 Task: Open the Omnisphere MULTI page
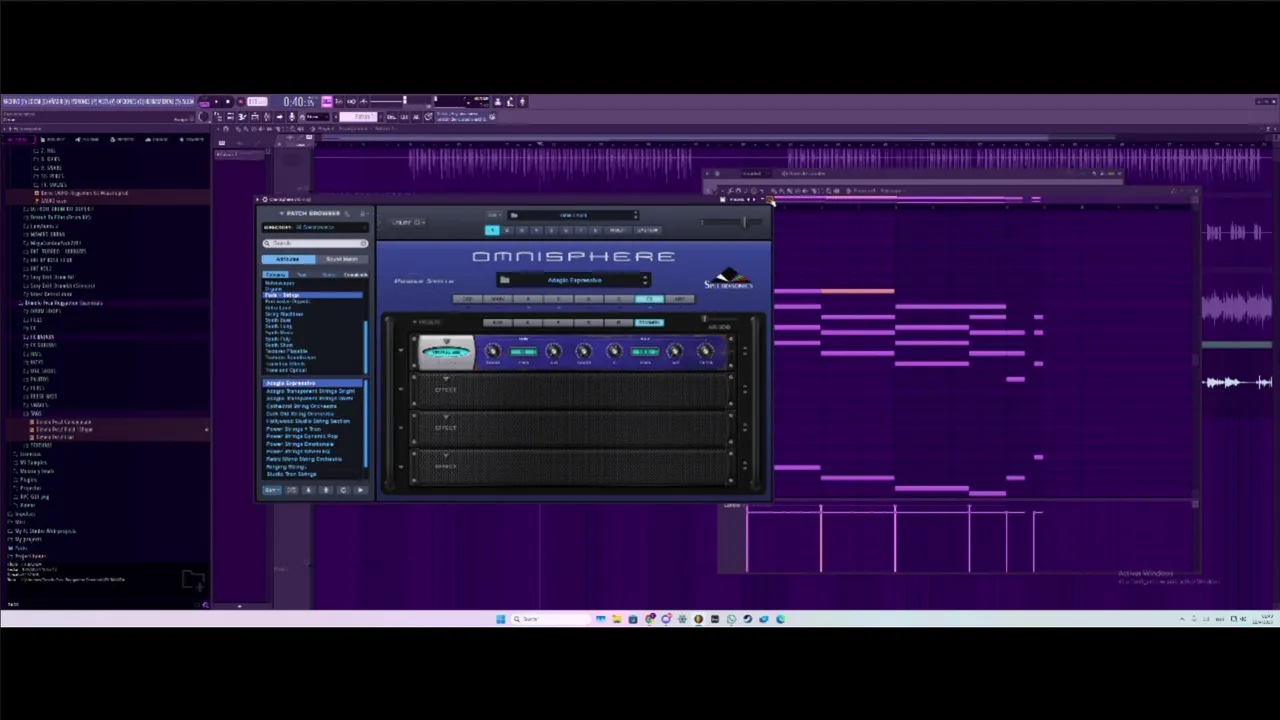[x=616, y=230]
